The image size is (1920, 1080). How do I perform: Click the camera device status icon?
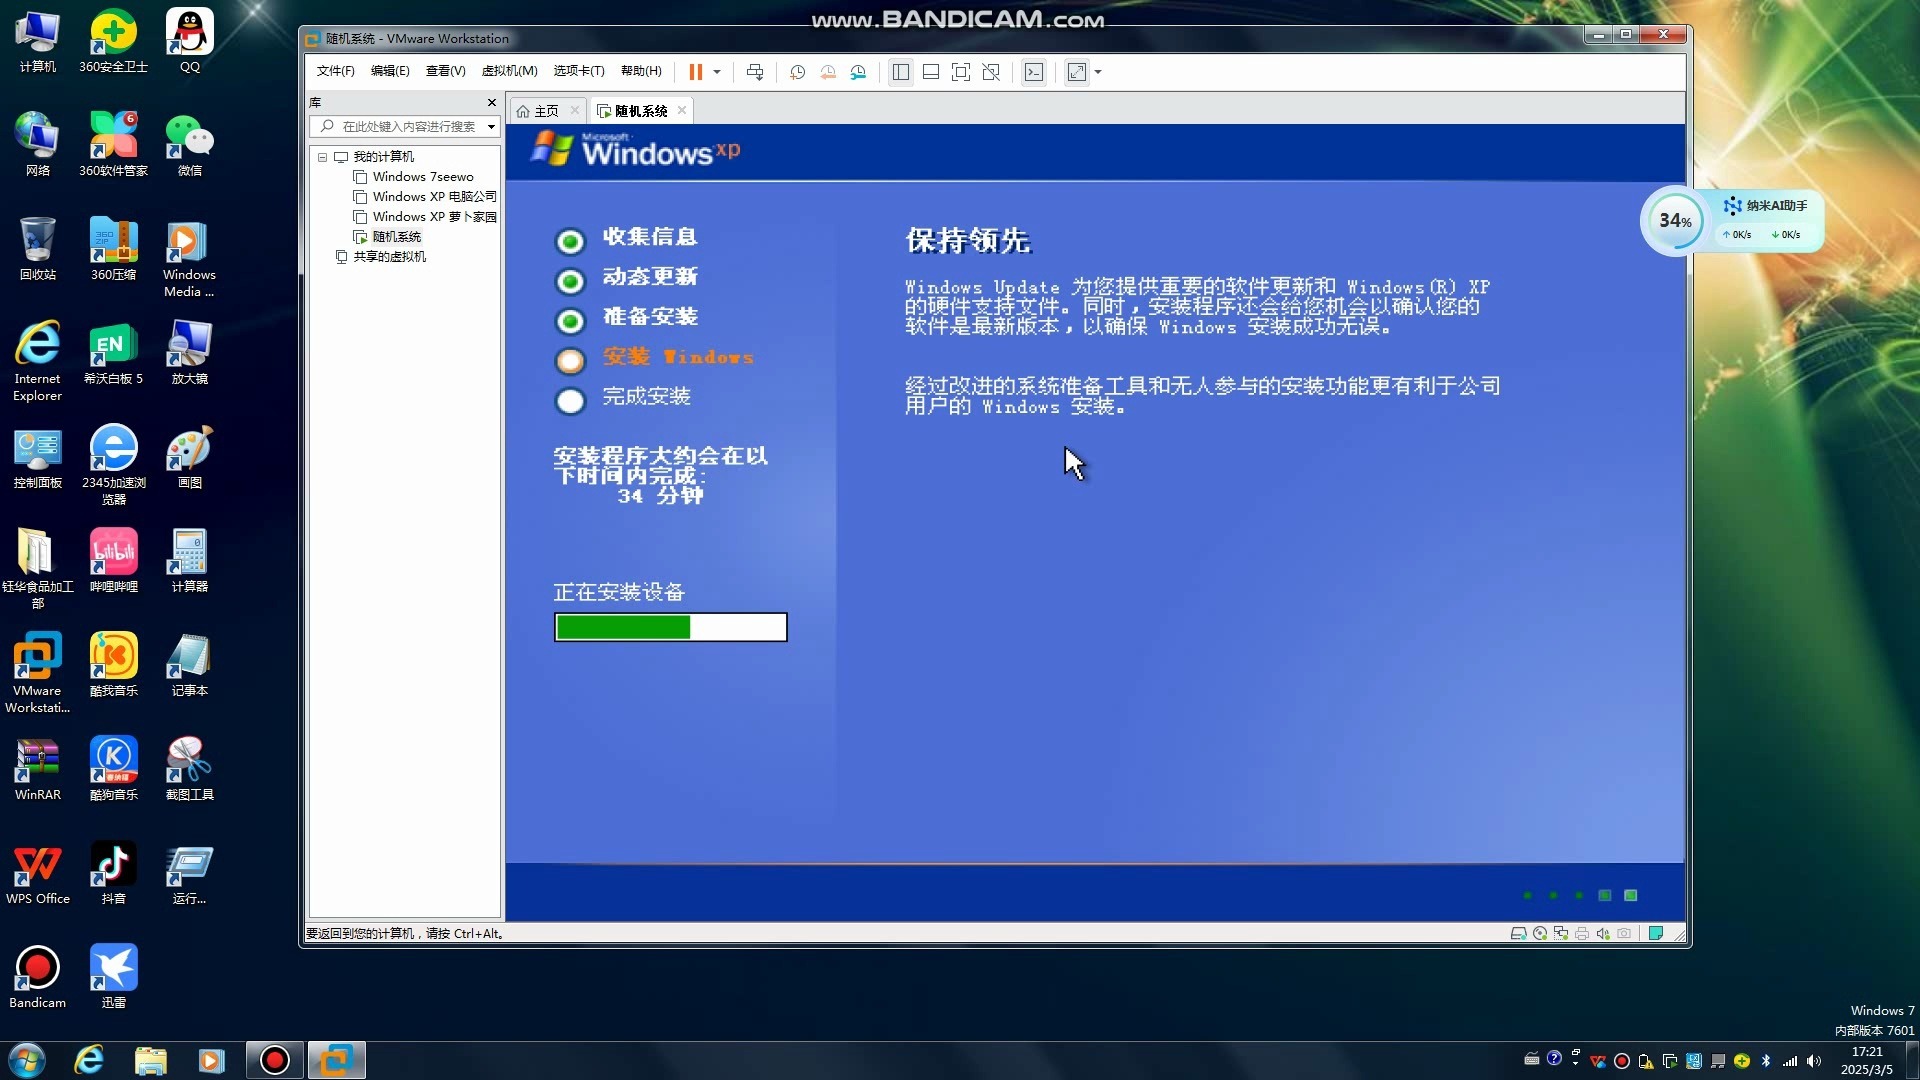[x=1624, y=933]
